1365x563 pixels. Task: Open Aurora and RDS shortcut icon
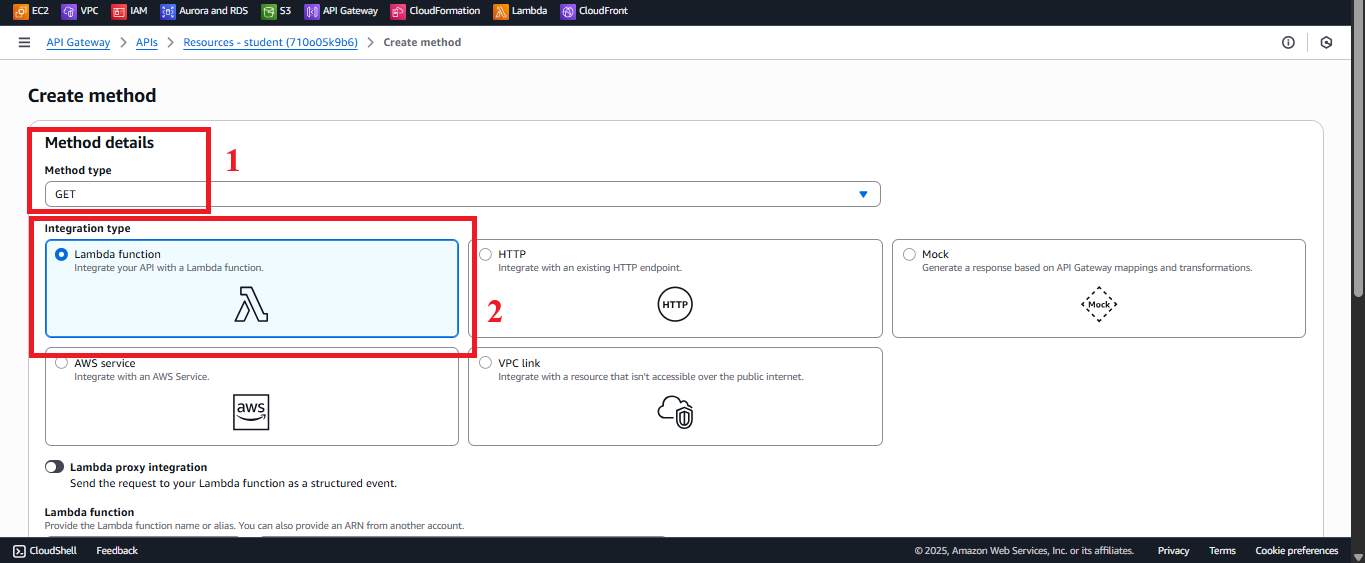[x=168, y=11]
